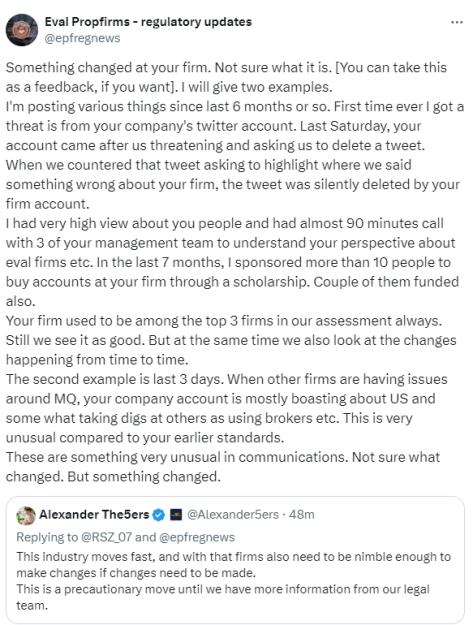Click the 48m timestamp on quoted tweet
Viewport: 473px width, 625px height.
click(302, 515)
